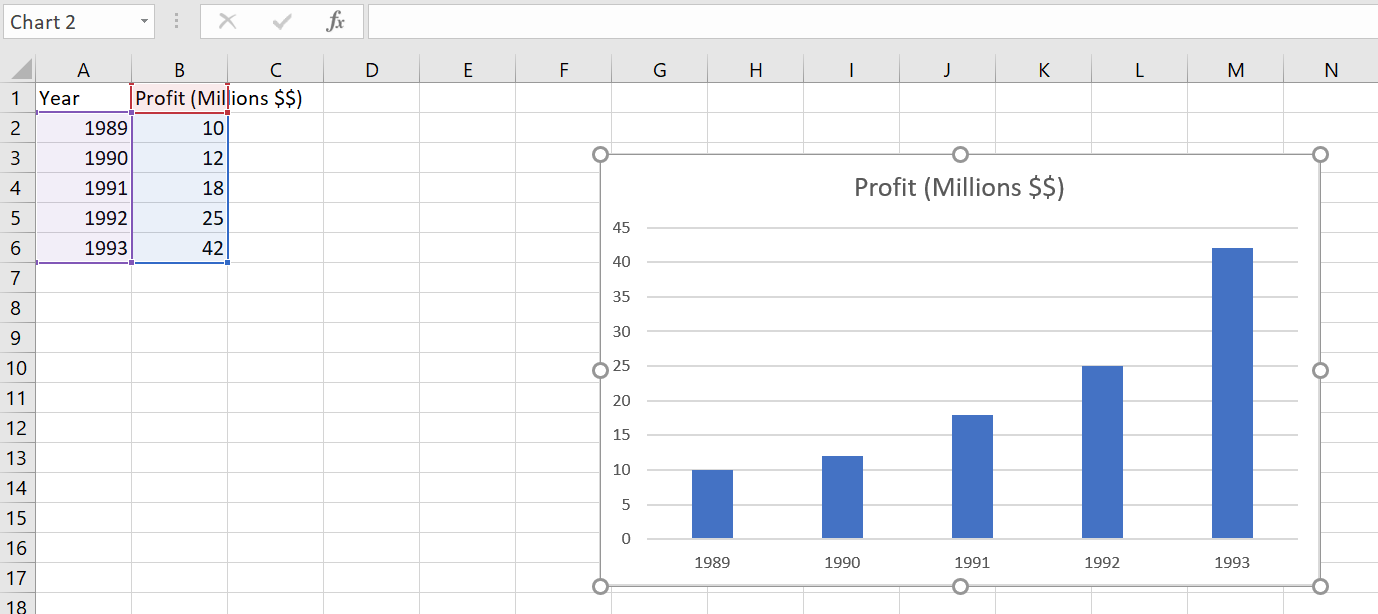Image resolution: width=1378 pixels, height=614 pixels.
Task: Click inside the formula bar input field
Action: [872, 21]
